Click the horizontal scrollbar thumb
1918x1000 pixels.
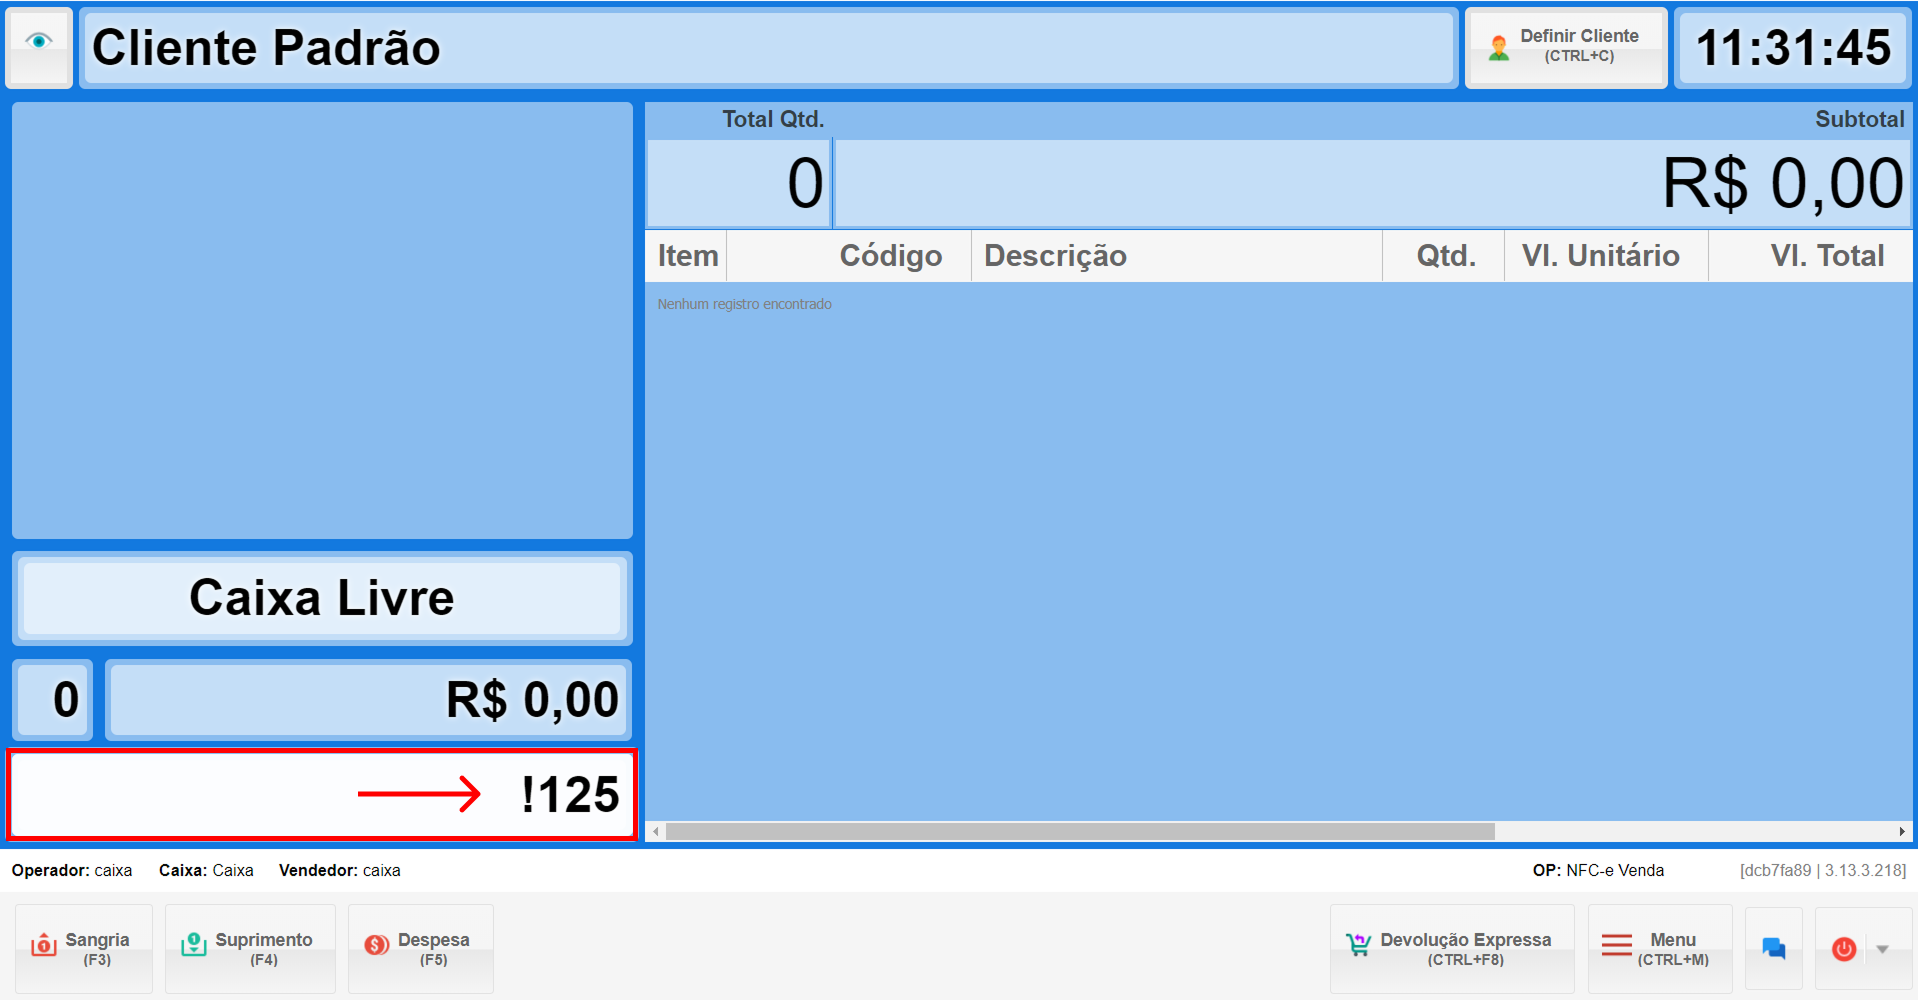click(1080, 832)
